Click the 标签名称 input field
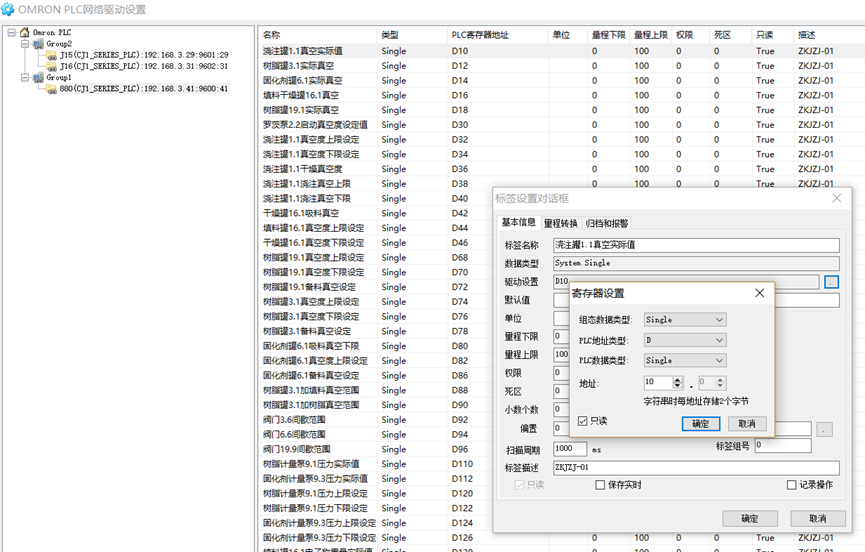 tap(696, 245)
